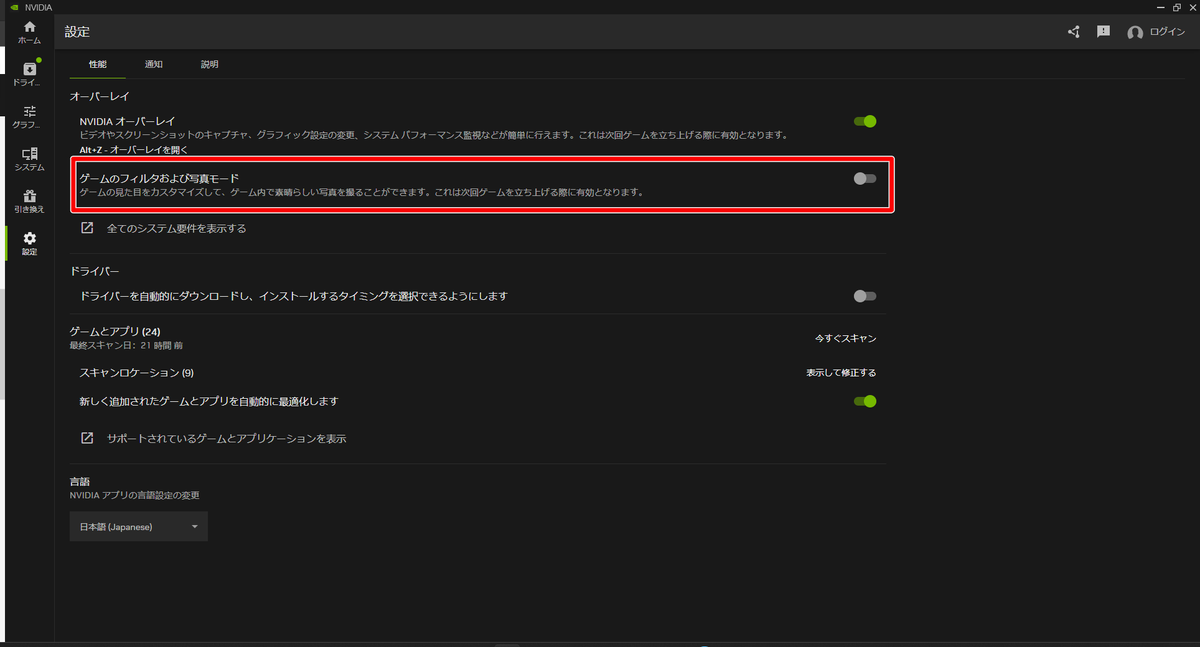Toggle the NVIDIA オーバーレイ switch

click(865, 121)
